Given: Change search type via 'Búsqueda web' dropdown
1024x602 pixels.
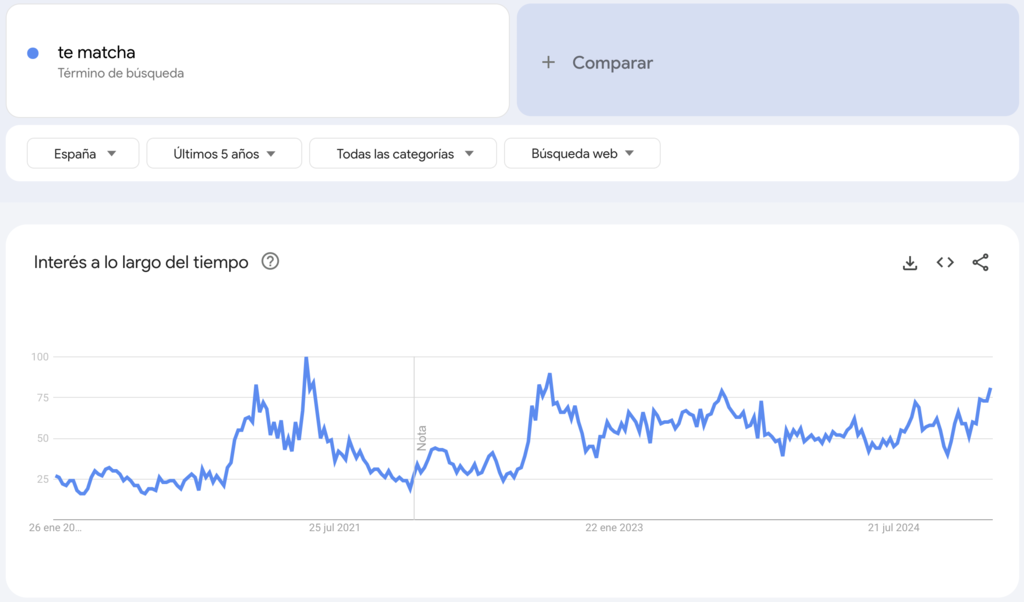Looking at the screenshot, I should tap(582, 153).
